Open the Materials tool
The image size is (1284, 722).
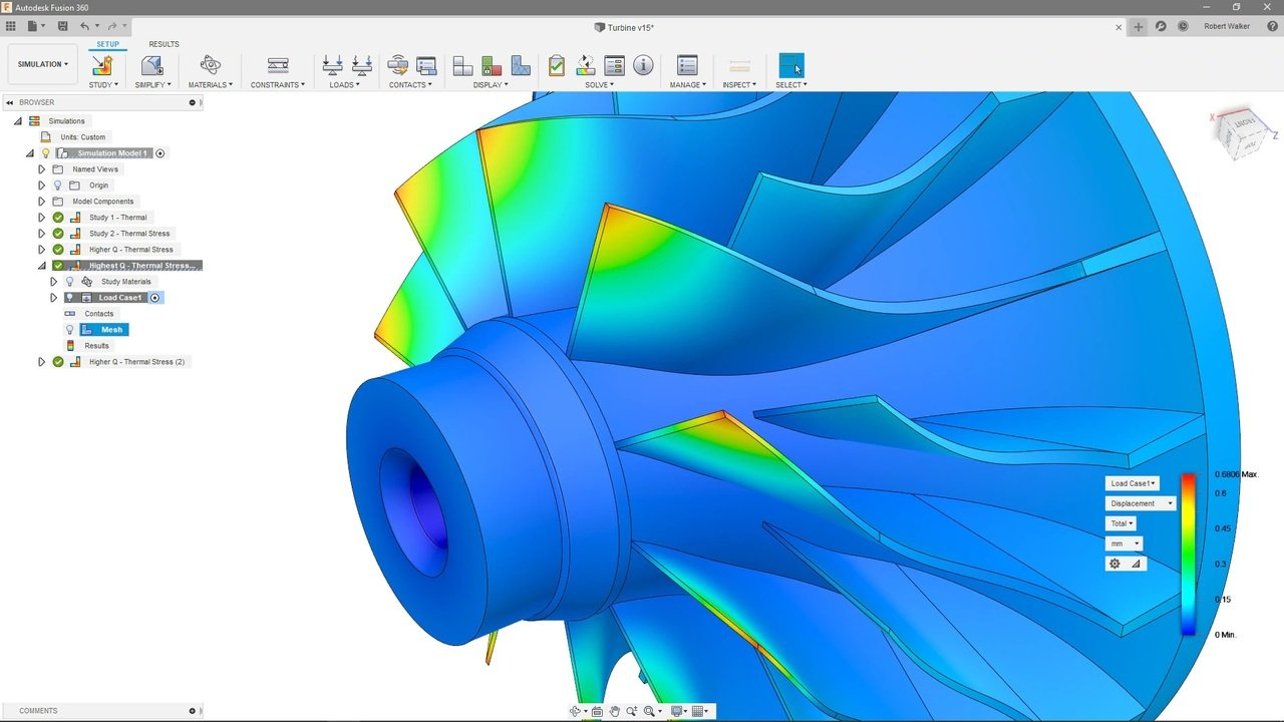(210, 65)
